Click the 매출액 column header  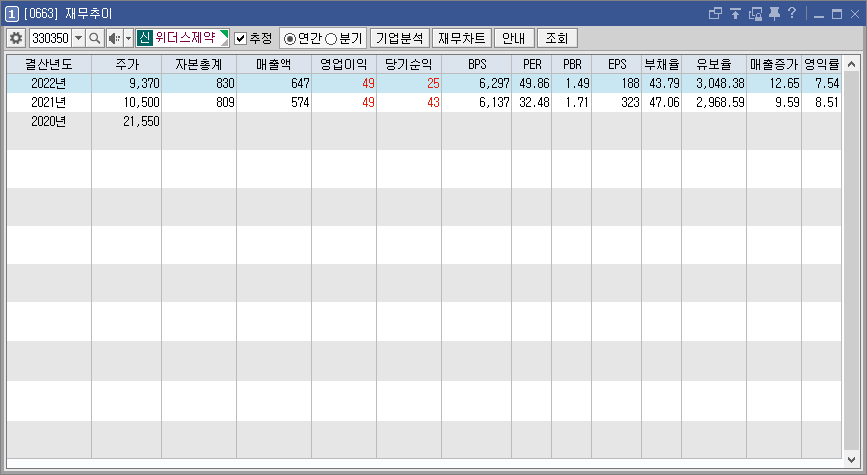[274, 64]
